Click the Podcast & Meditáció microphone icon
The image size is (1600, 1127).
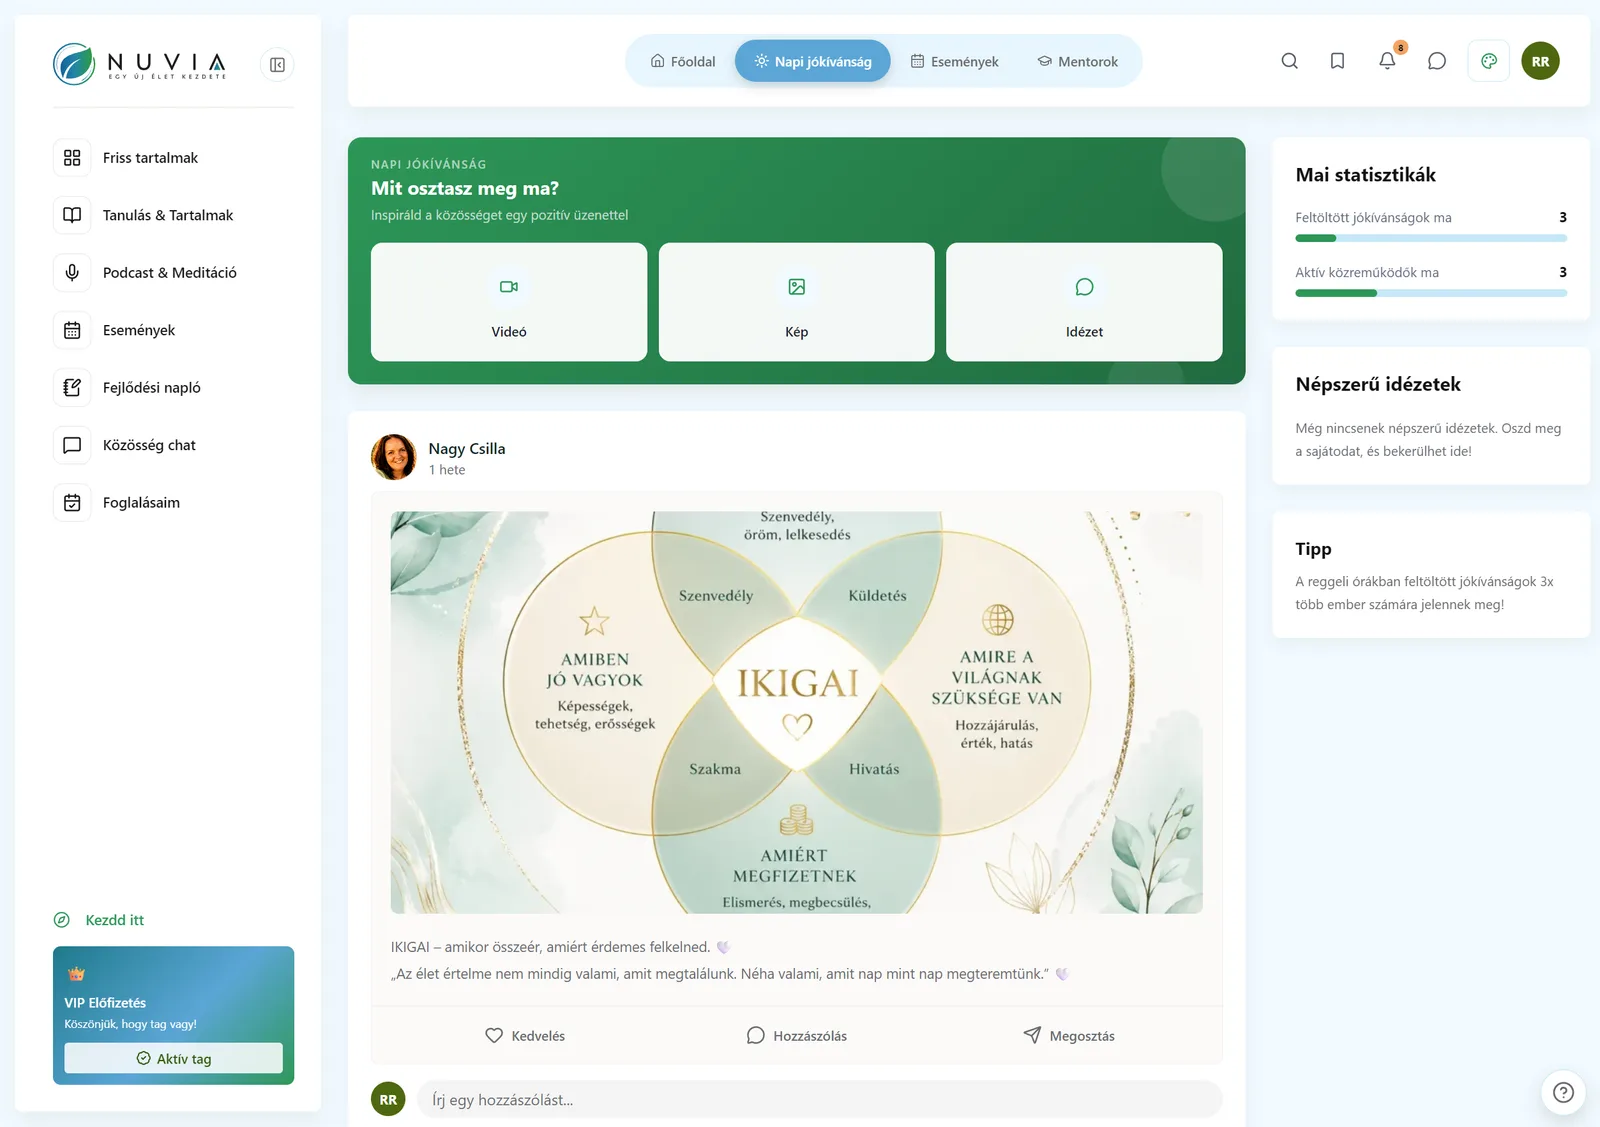tap(72, 273)
